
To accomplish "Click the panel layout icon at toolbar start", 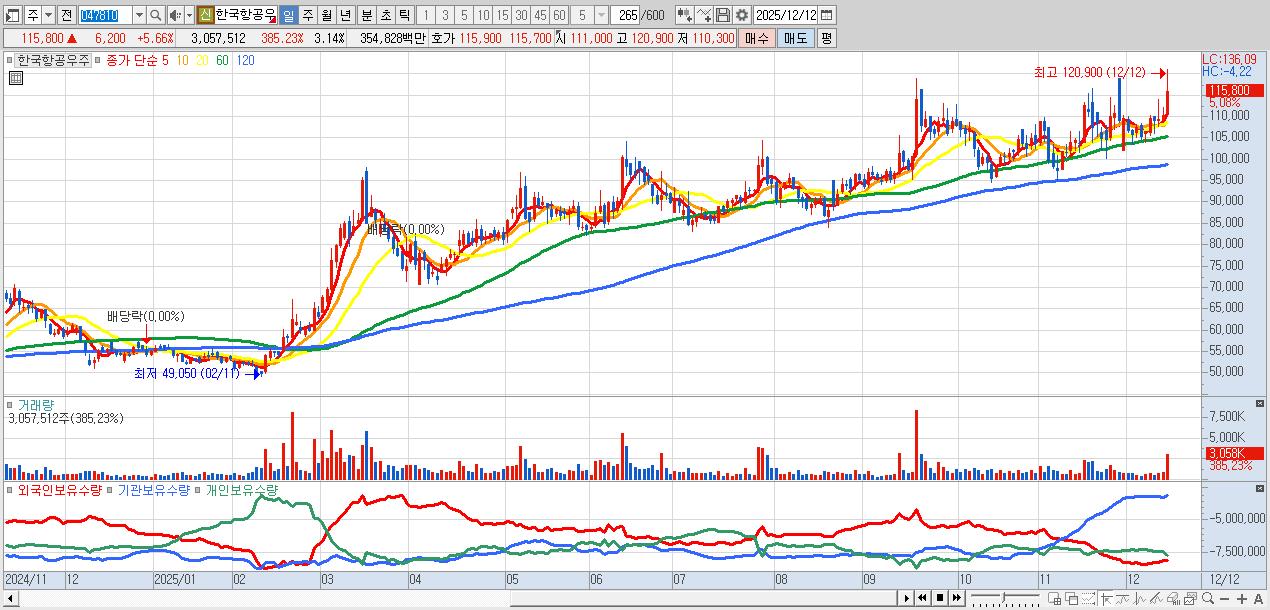I will (x=13, y=15).
